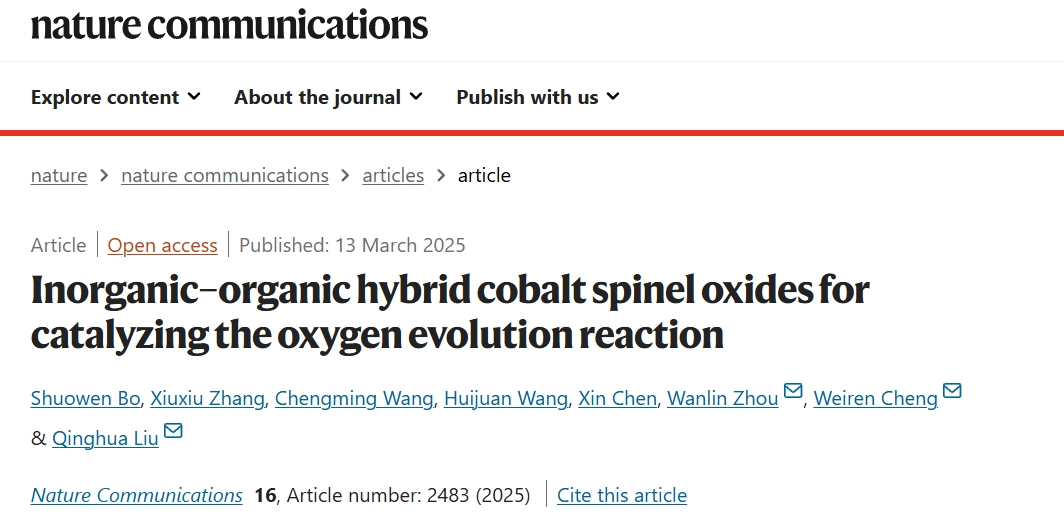Open author Shuowen Bo's profile
This screenshot has height=520, width=1064.
86,398
